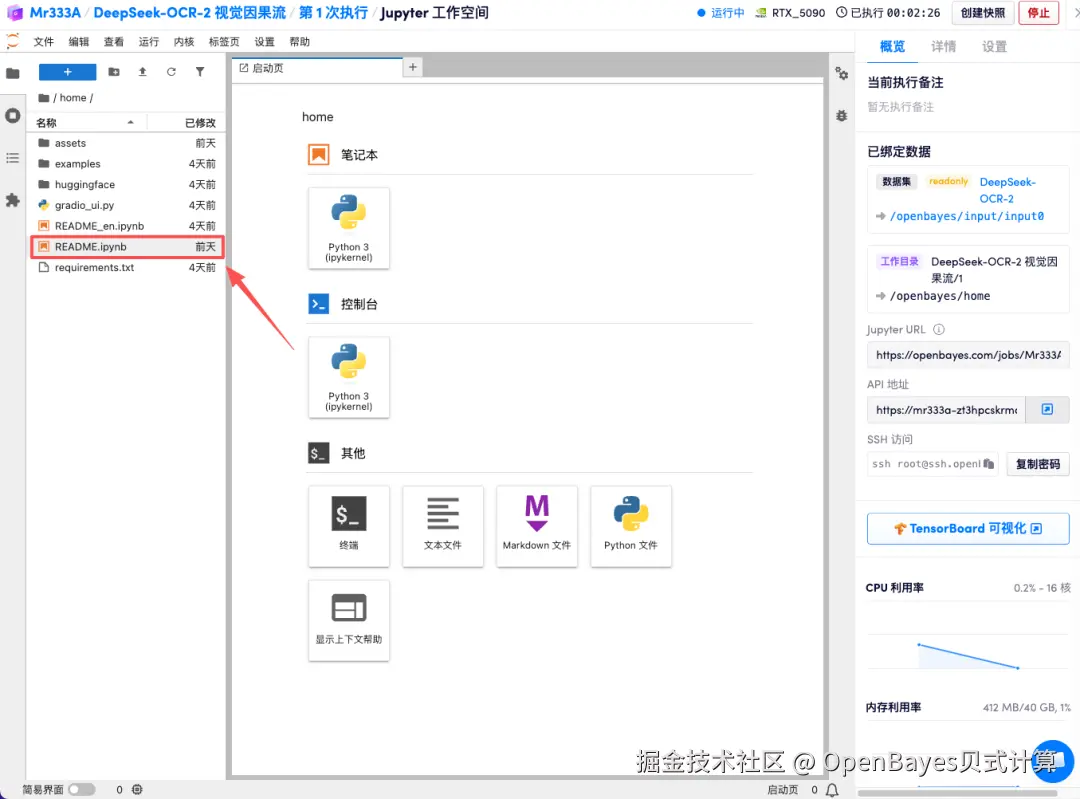Select the requirements.txt file
Viewport: 1080px width, 799px height.
pyautogui.click(x=127, y=267)
